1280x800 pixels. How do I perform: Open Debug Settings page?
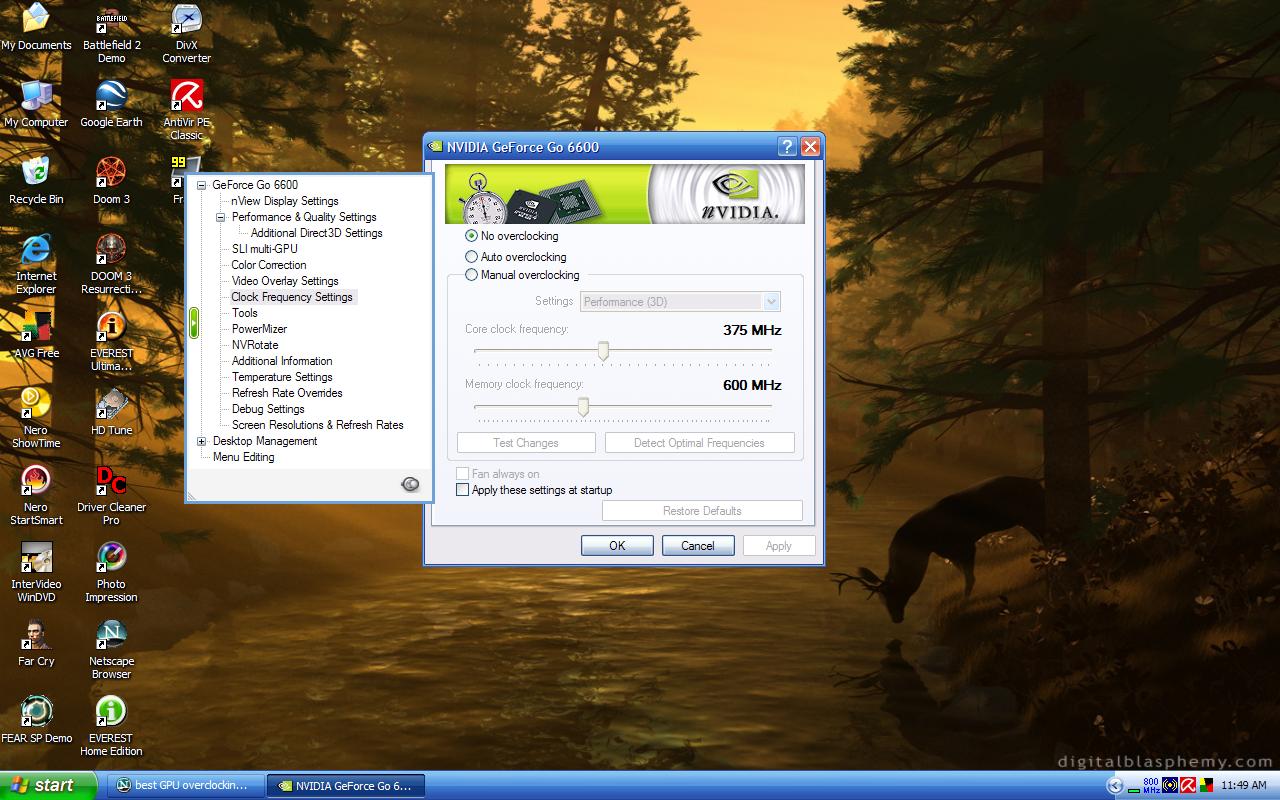pos(268,409)
